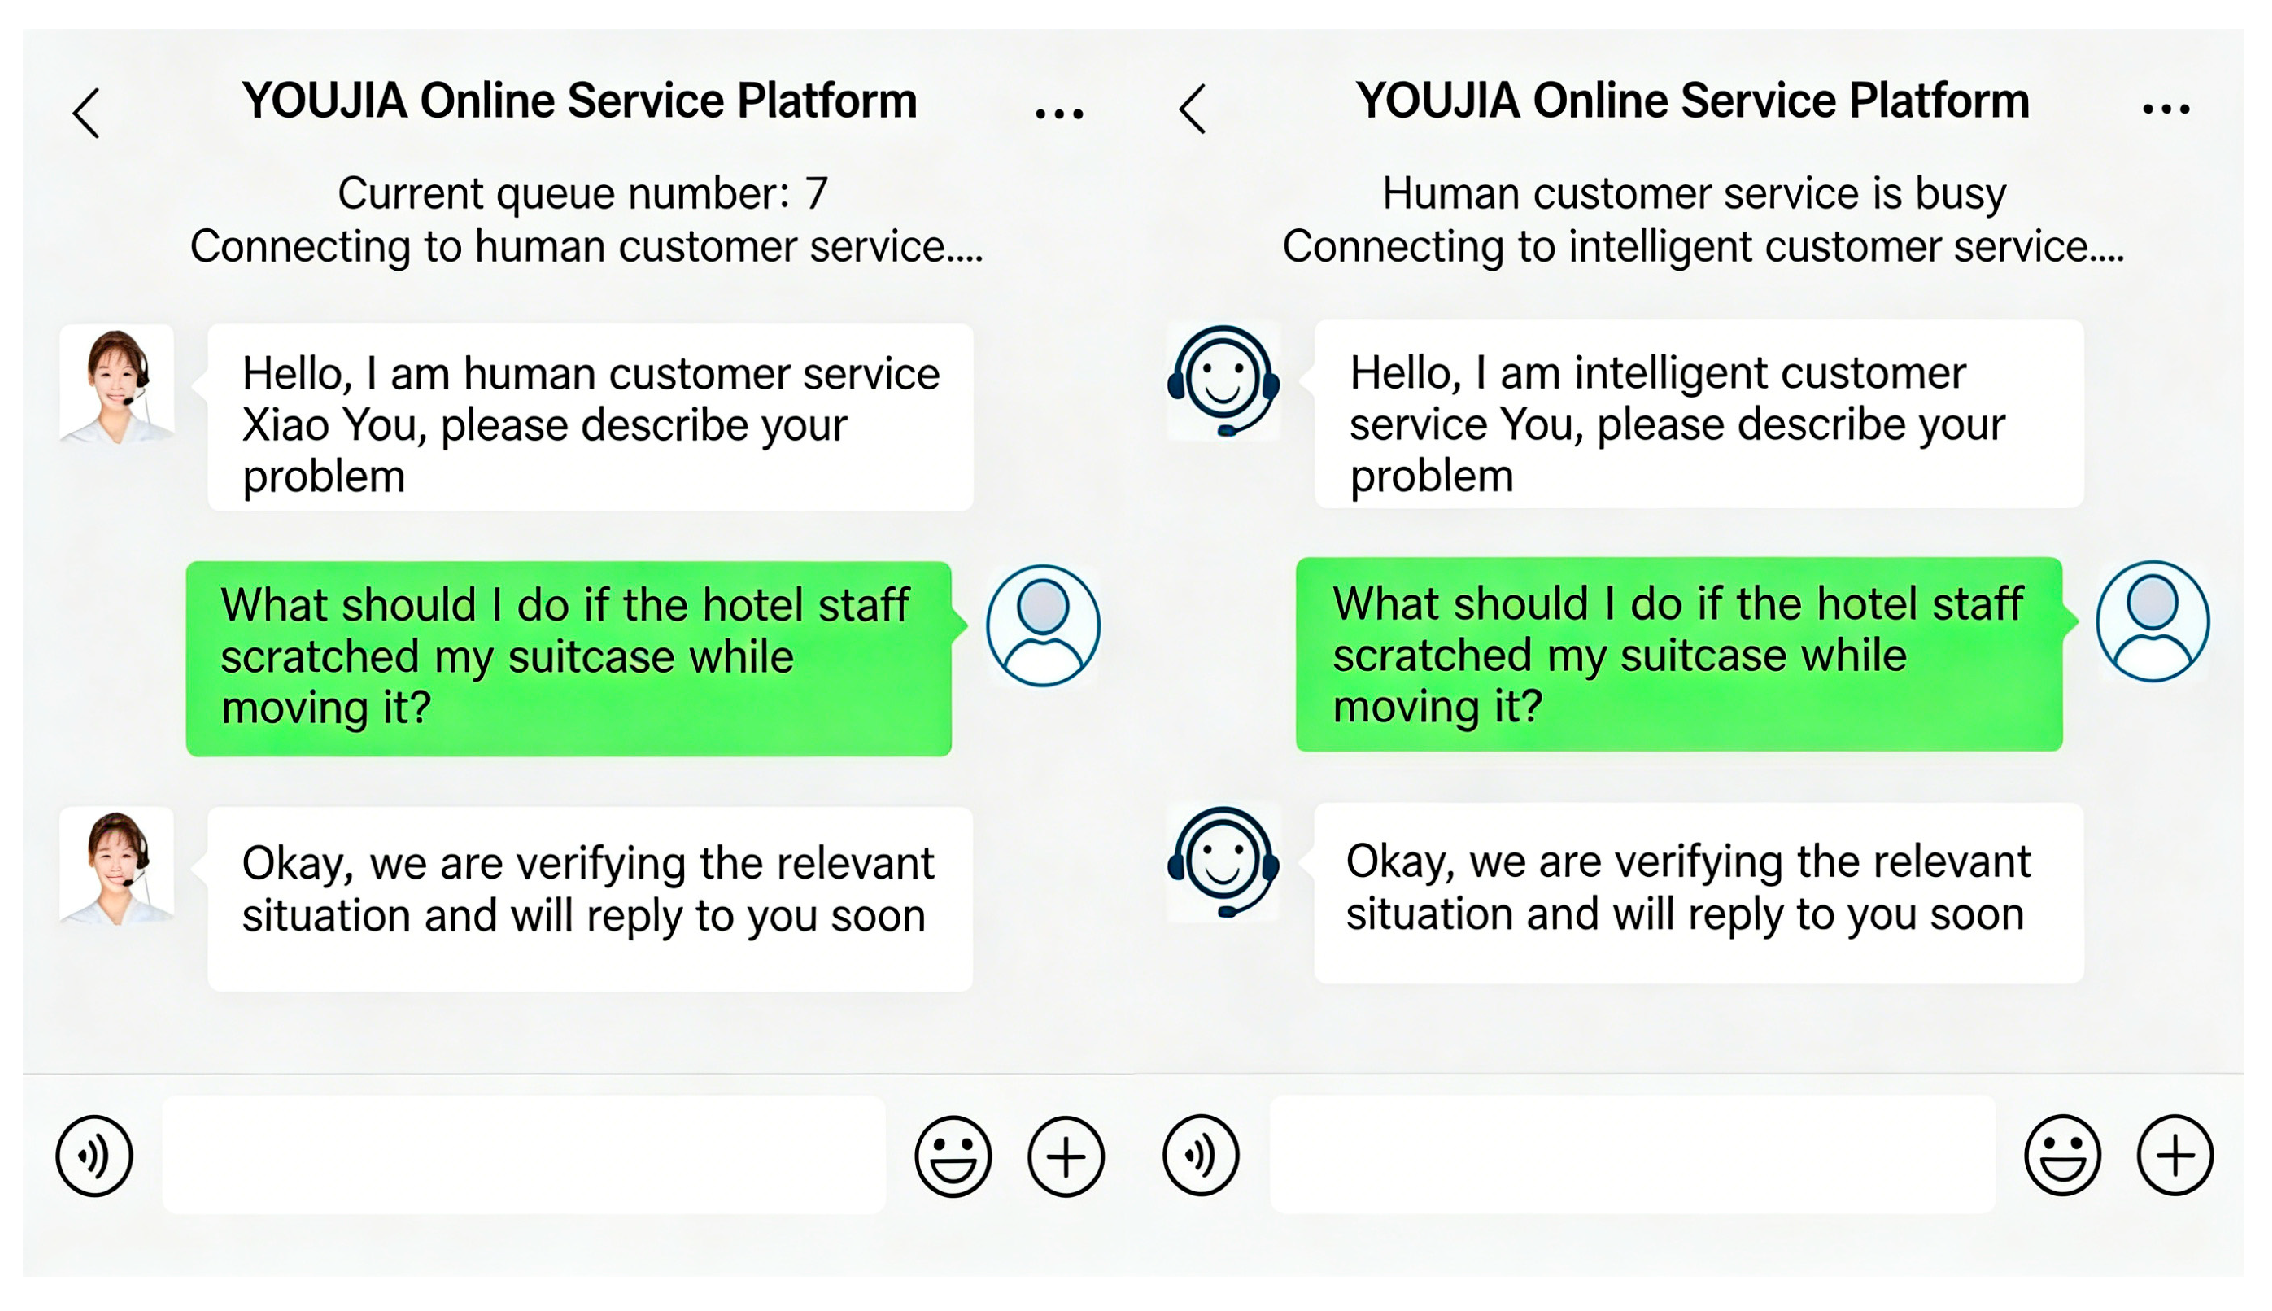Screen dimensions: 2272x1311
Task: Tap back arrow in right chat header
Action: pos(1193,109)
